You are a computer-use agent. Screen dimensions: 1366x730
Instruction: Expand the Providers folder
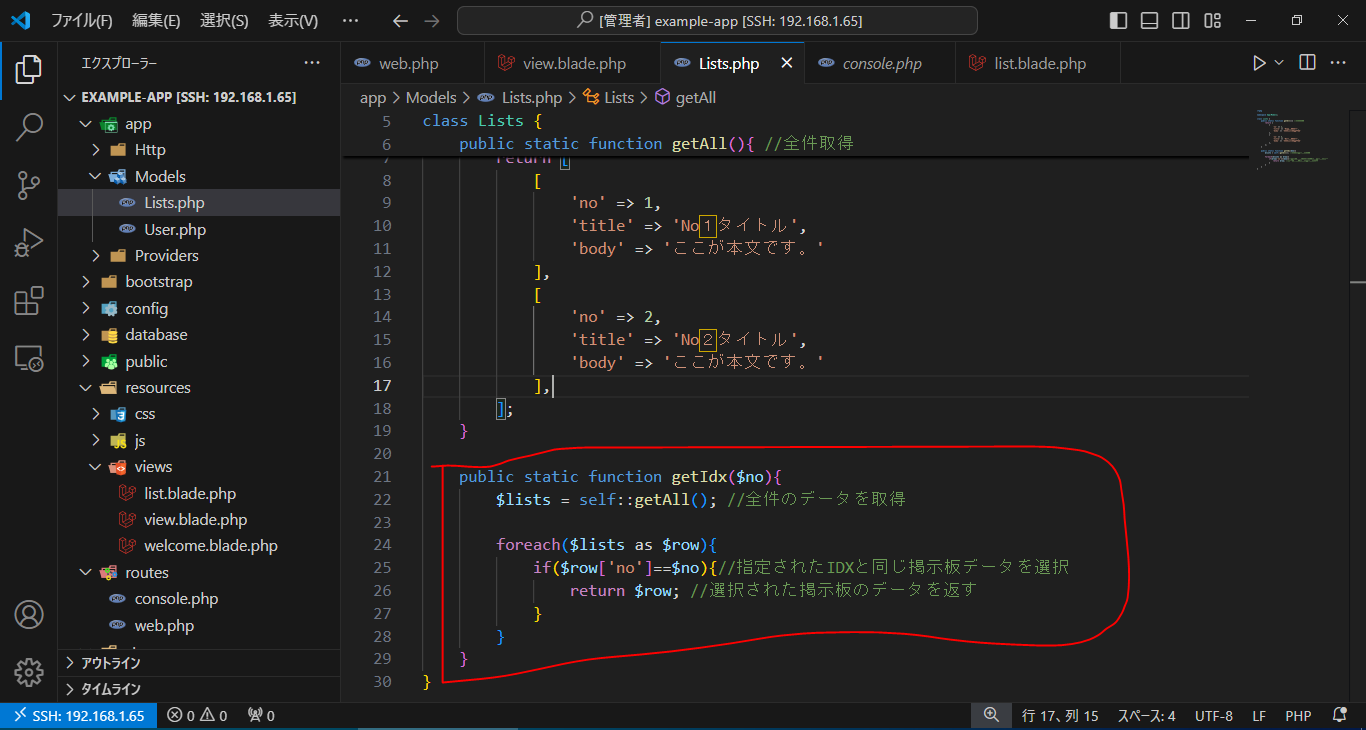point(199,255)
